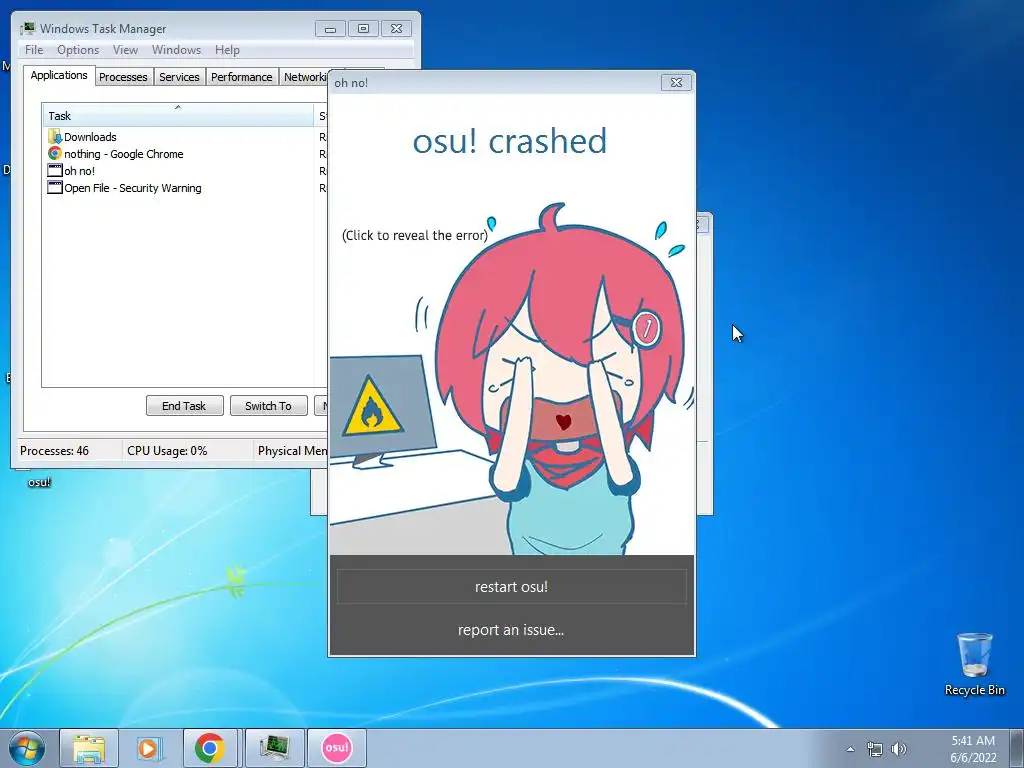Maximize the Windows Task Manager window
Viewport: 1024px width, 768px height.
coord(363,29)
